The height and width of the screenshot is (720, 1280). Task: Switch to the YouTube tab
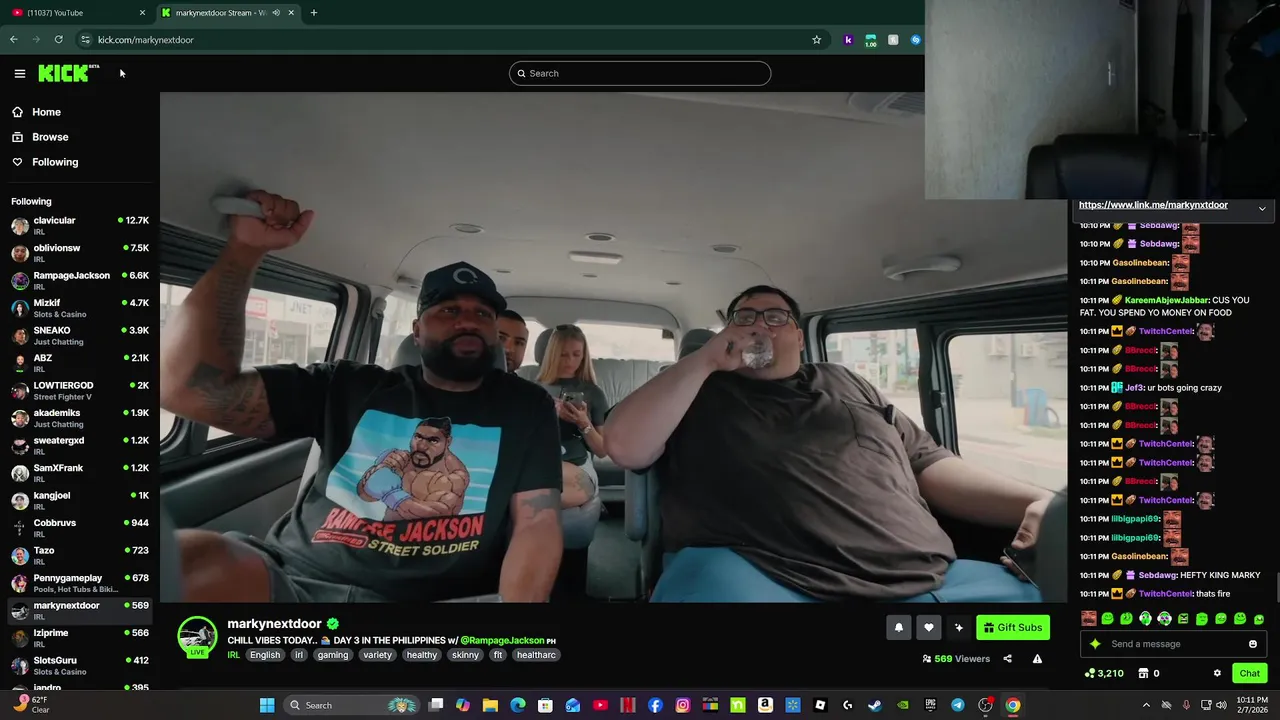pos(76,13)
